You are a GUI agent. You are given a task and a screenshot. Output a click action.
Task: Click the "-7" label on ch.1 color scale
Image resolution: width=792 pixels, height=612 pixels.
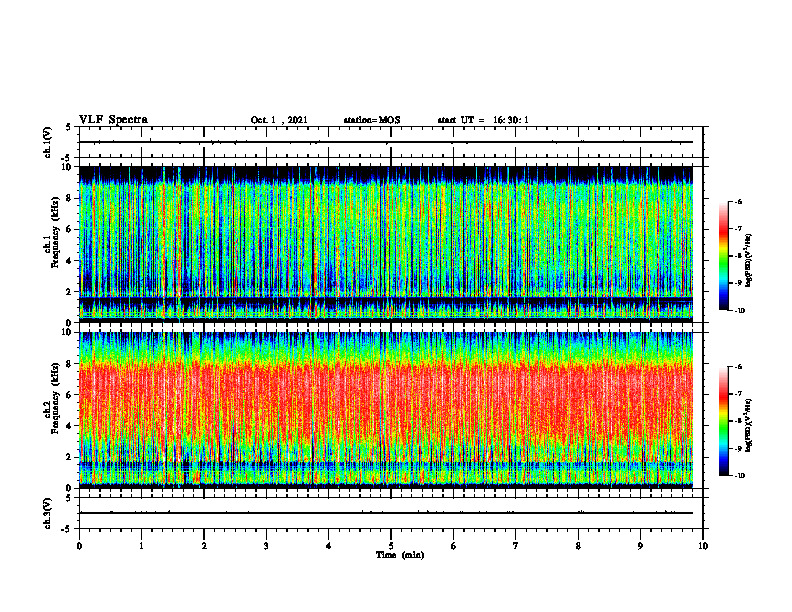(x=738, y=229)
